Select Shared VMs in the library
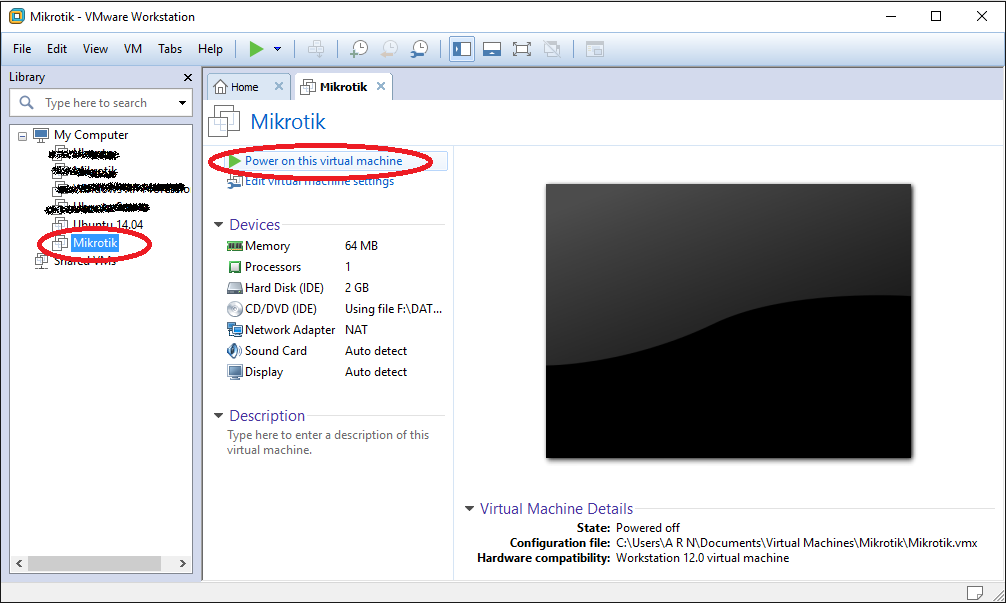Viewport: 1006px width, 603px height. click(x=84, y=260)
